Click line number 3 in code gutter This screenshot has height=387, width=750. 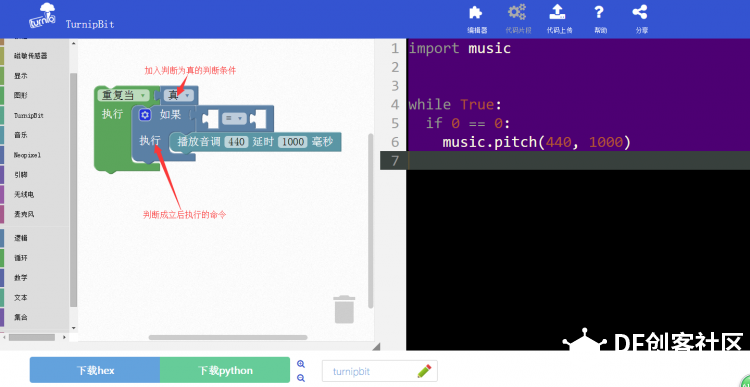(x=395, y=86)
